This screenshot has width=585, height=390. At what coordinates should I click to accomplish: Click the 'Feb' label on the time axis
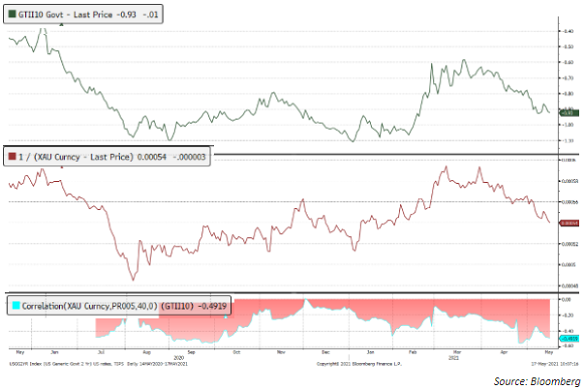click(x=413, y=352)
